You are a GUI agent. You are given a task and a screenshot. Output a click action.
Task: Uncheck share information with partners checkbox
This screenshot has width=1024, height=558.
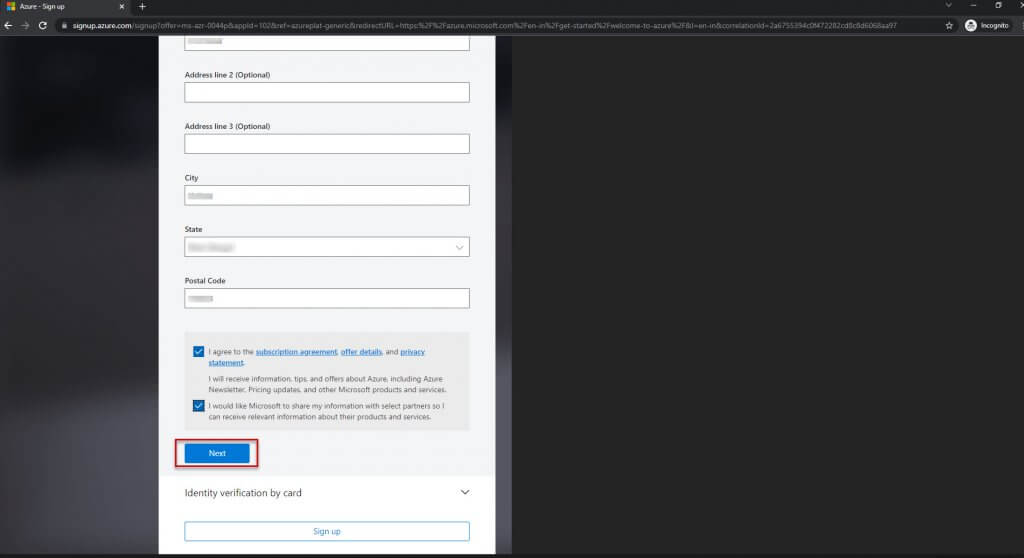[x=199, y=406]
